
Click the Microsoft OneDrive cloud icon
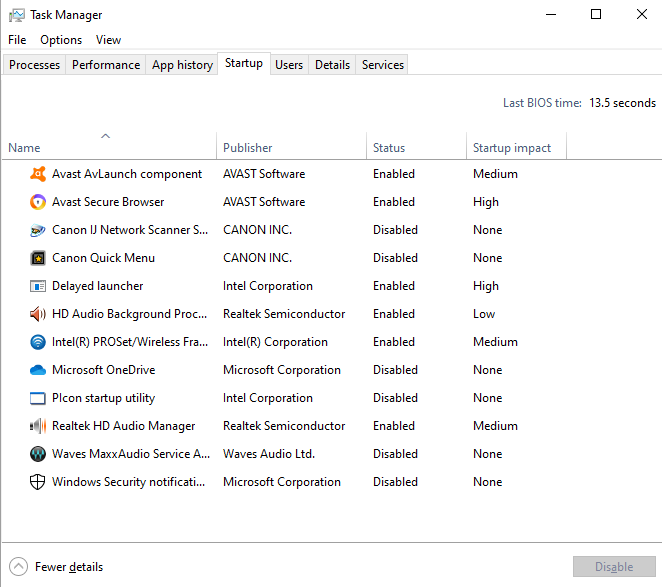tap(38, 370)
